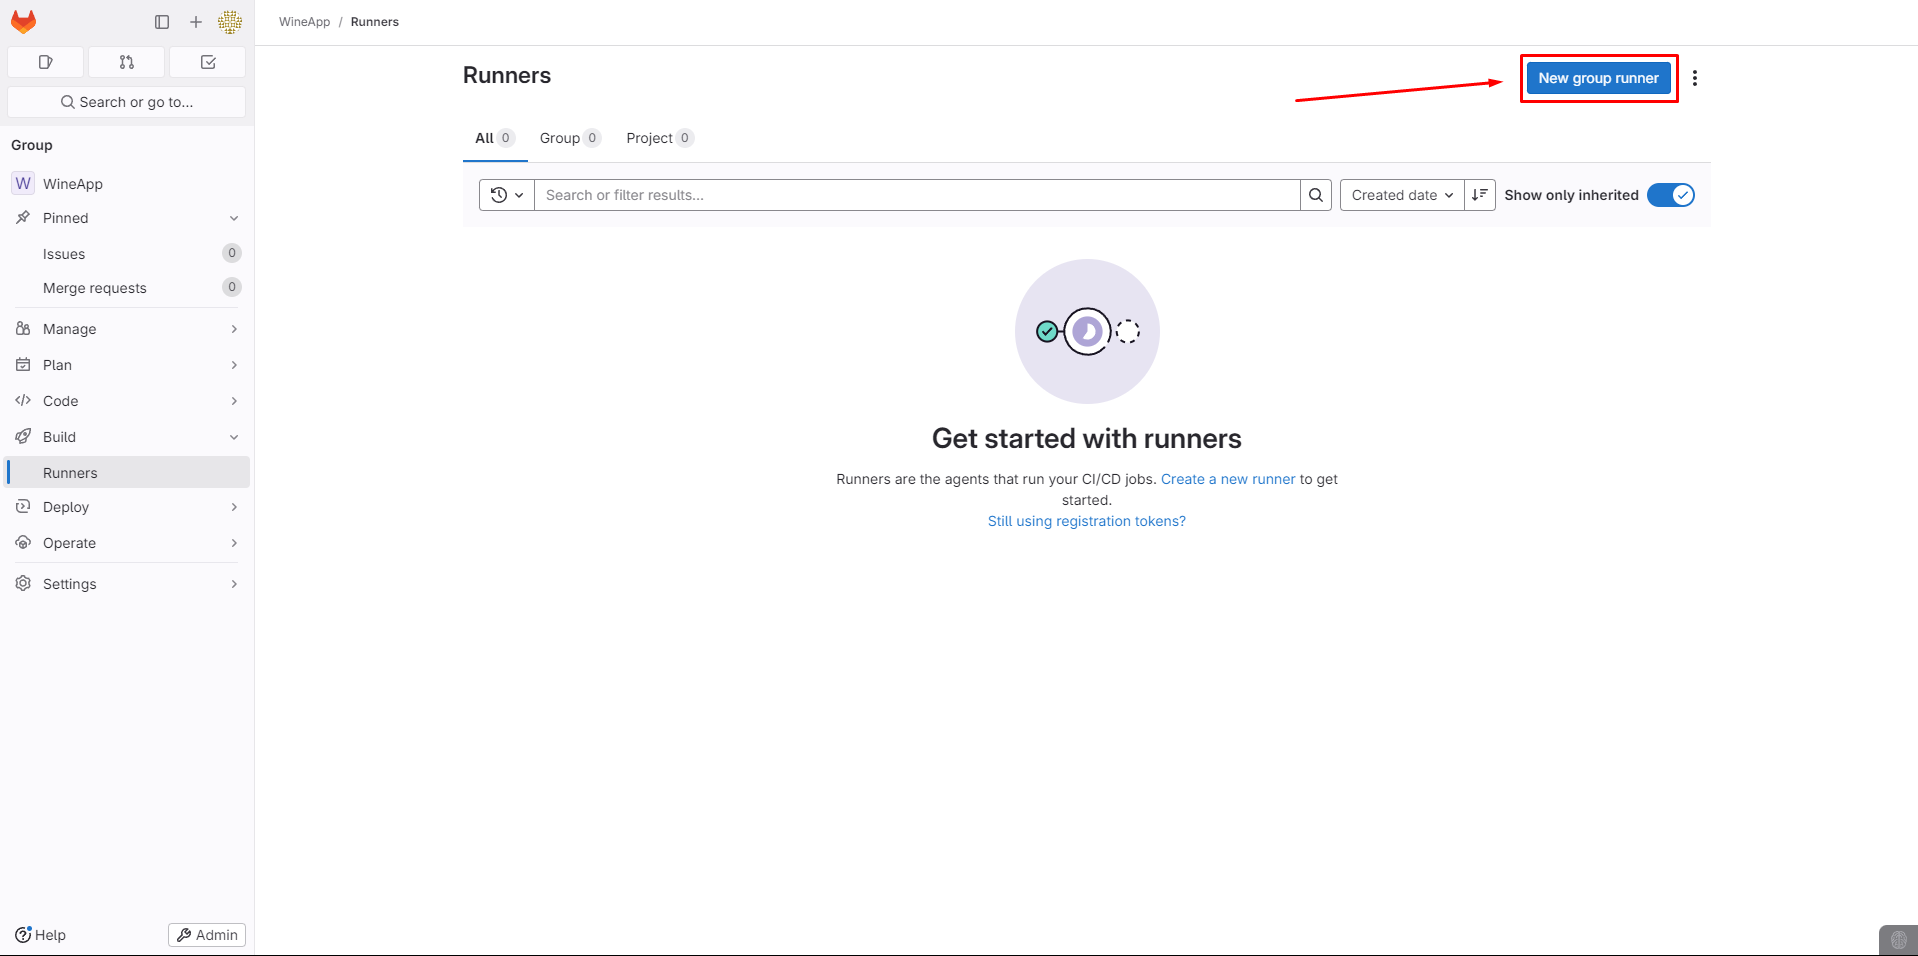
Task: Open the Created date sort dropdown
Action: 1402,195
